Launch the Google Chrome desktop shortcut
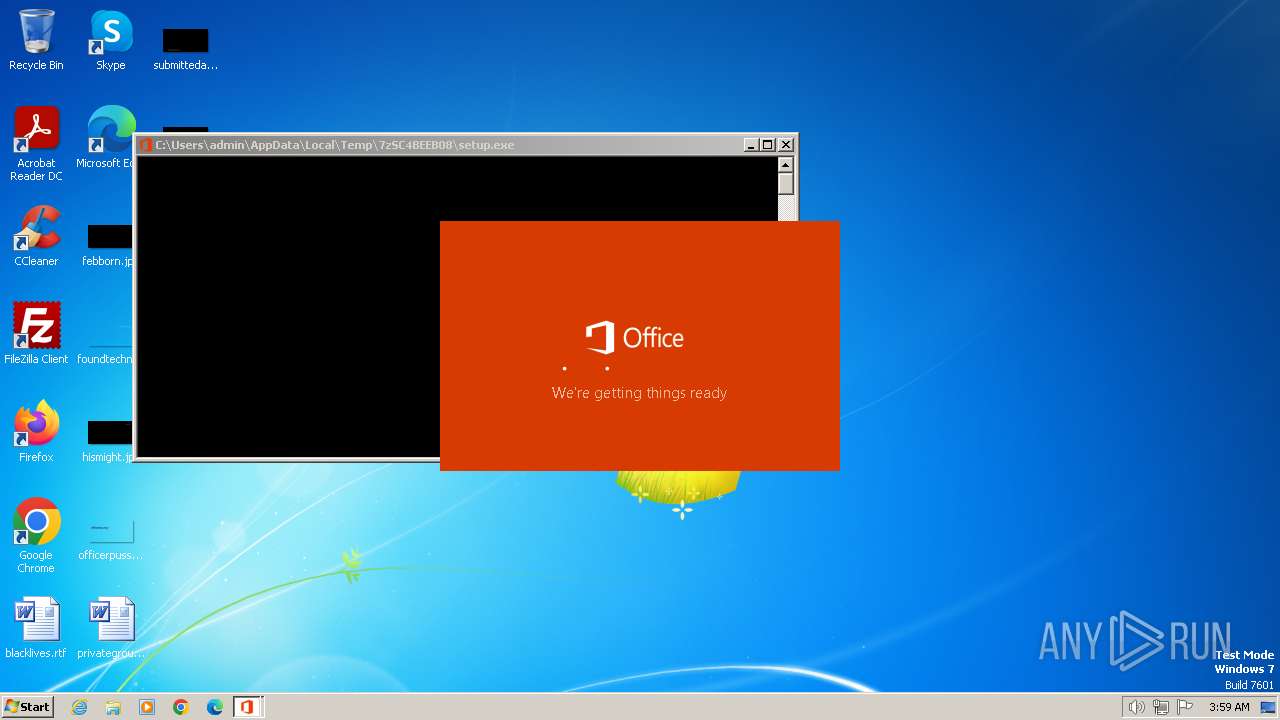This screenshot has height=720, width=1280. click(36, 536)
